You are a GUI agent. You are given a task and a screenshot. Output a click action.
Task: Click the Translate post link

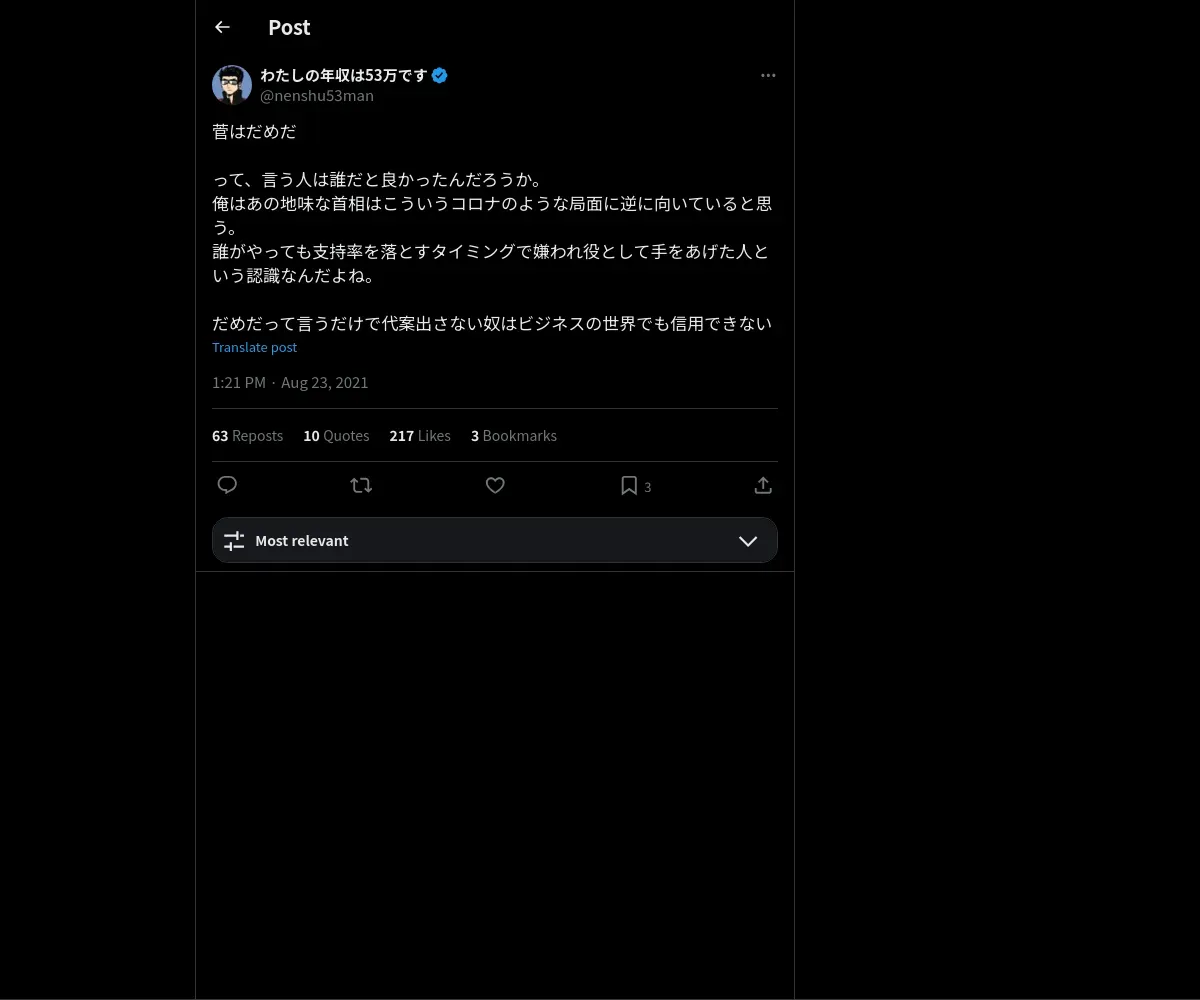click(x=254, y=347)
